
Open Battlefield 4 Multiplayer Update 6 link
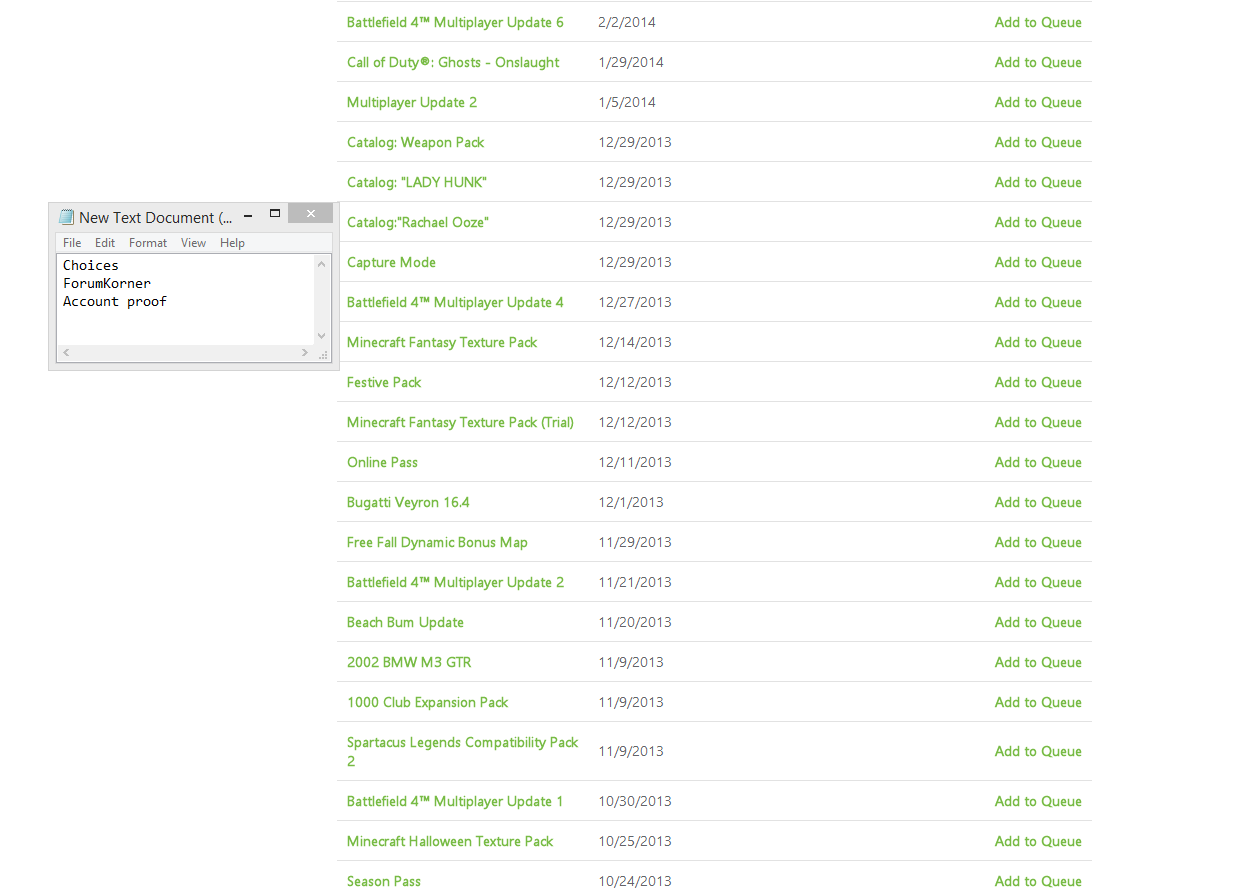tap(455, 22)
